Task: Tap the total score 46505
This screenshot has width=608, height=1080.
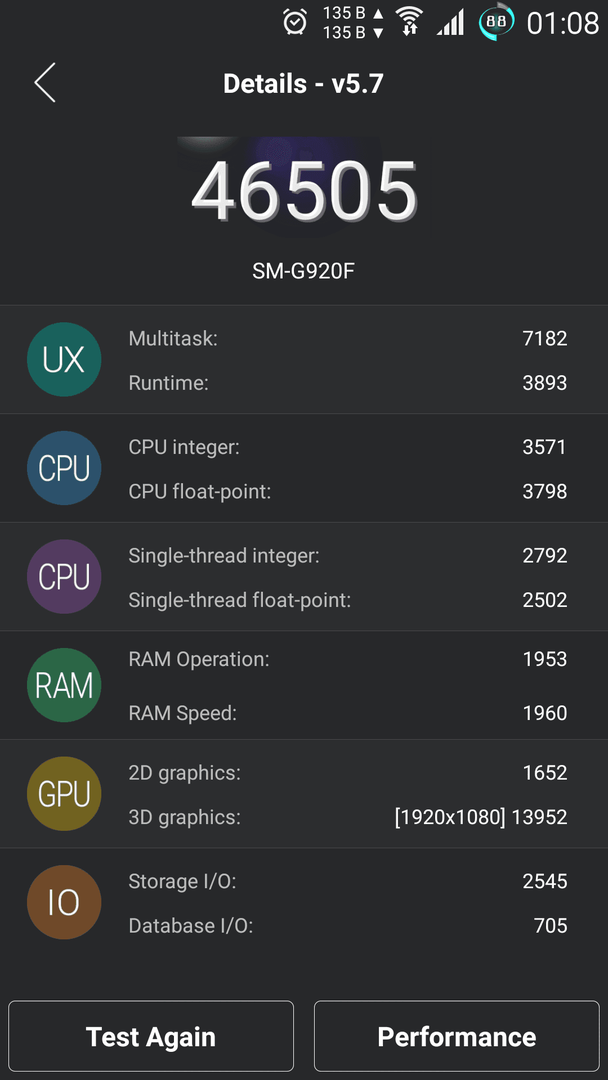Action: pos(304,191)
